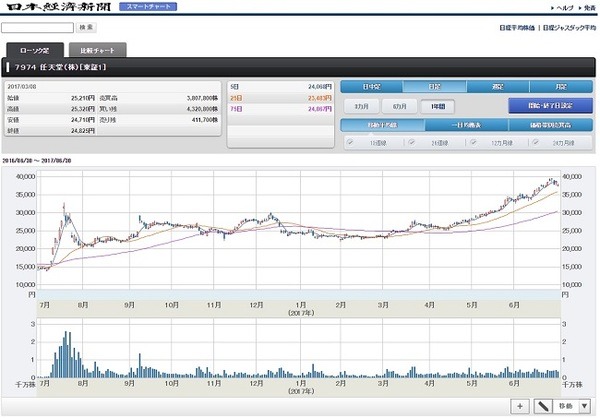
Task: Click the 411,700株 margin value
Action: [205, 120]
